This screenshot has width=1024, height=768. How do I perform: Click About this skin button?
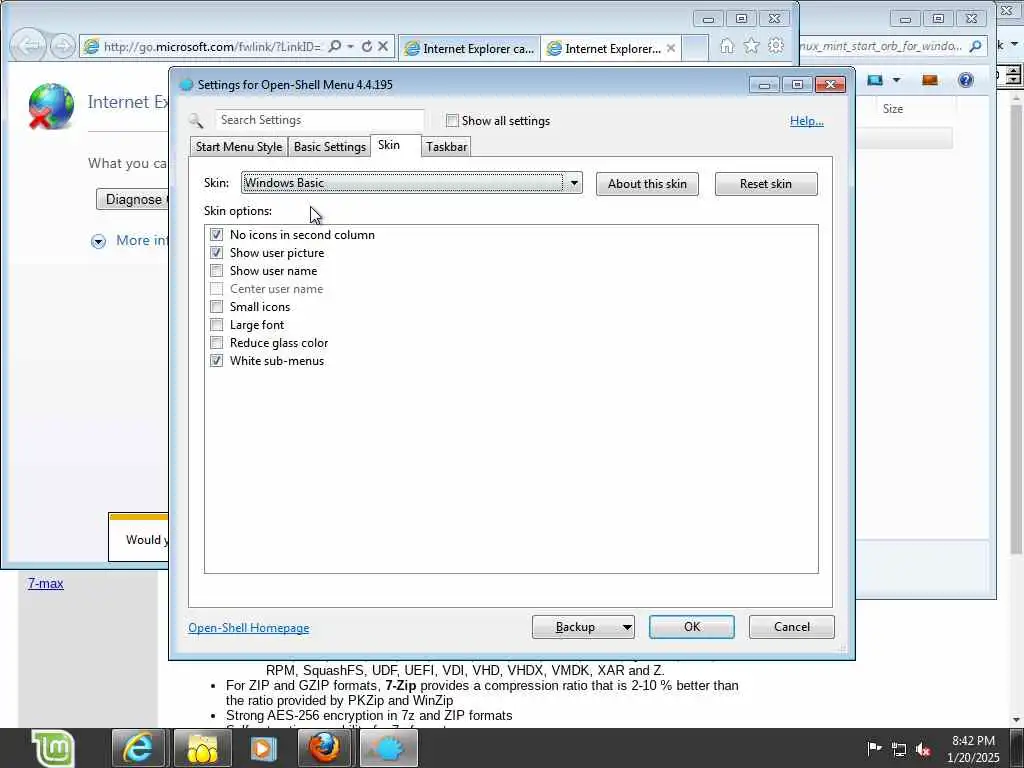[647, 184]
